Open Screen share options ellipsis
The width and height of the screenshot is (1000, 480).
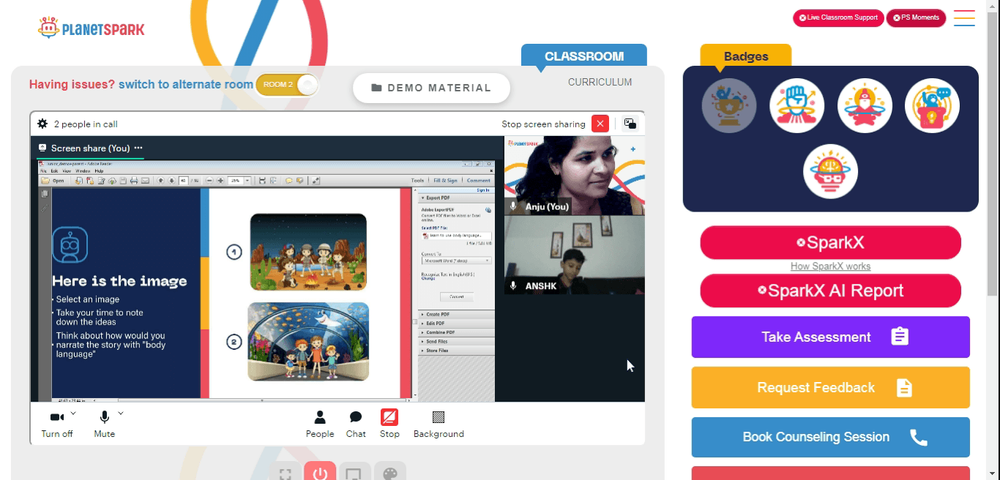(138, 148)
